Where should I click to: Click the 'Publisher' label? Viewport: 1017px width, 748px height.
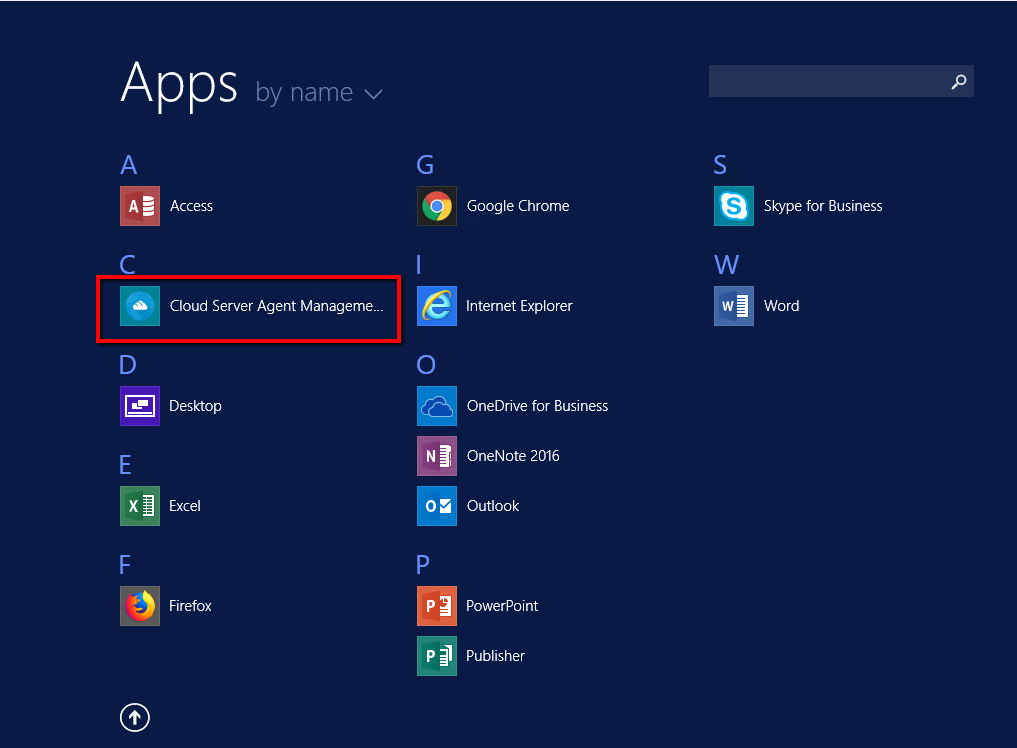(x=496, y=655)
